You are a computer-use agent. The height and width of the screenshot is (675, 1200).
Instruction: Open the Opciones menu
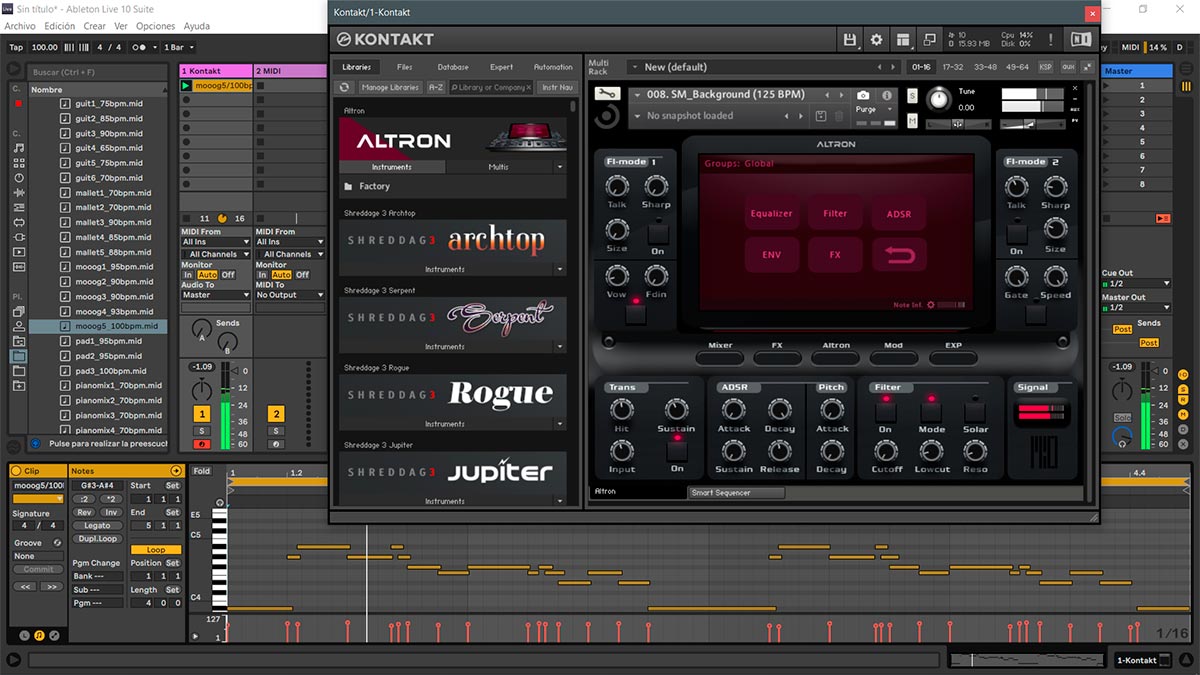click(155, 26)
